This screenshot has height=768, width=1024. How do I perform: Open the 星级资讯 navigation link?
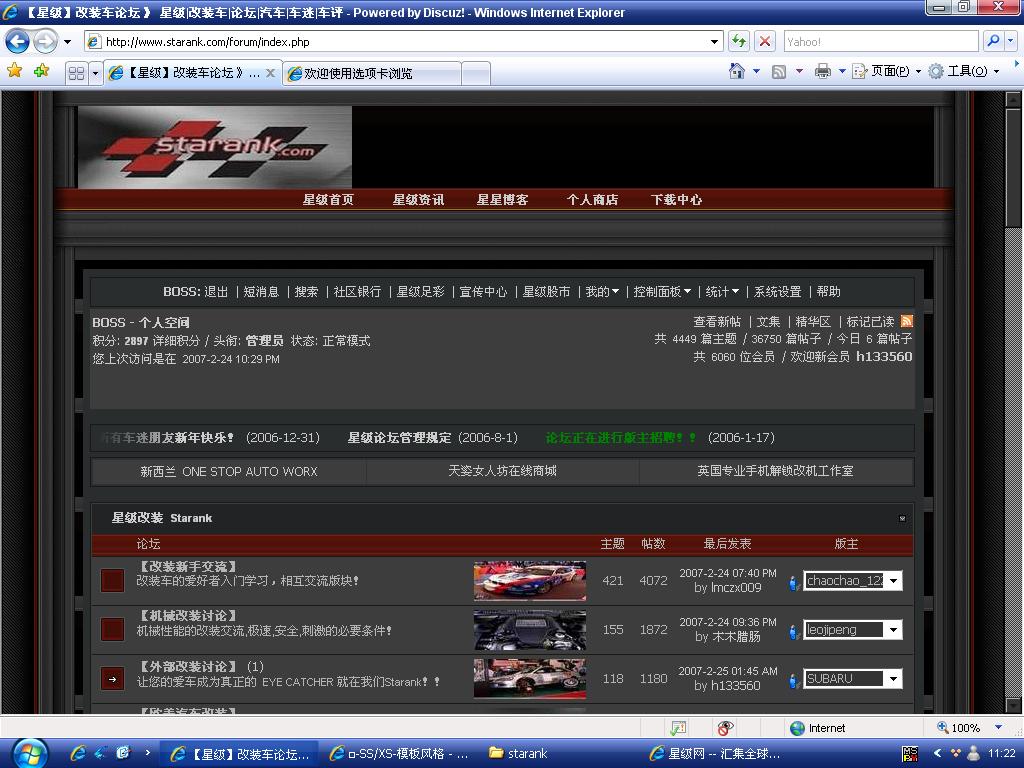tap(418, 200)
